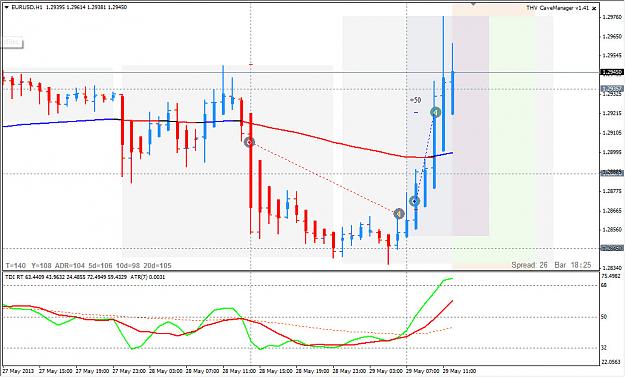The image size is (625, 377).
Task: Click the Bar 18:25 countdown text
Action: click(x=573, y=265)
